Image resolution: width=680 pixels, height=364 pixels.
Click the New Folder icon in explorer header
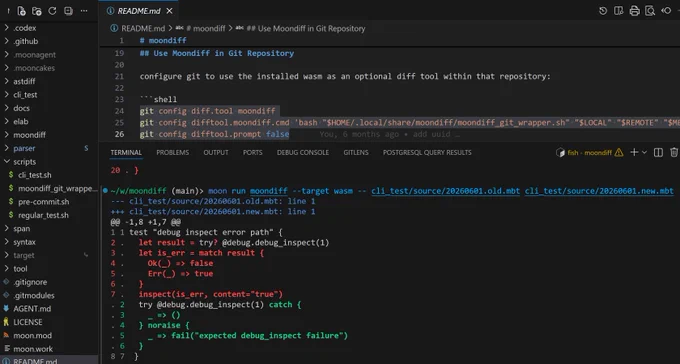pos(37,11)
